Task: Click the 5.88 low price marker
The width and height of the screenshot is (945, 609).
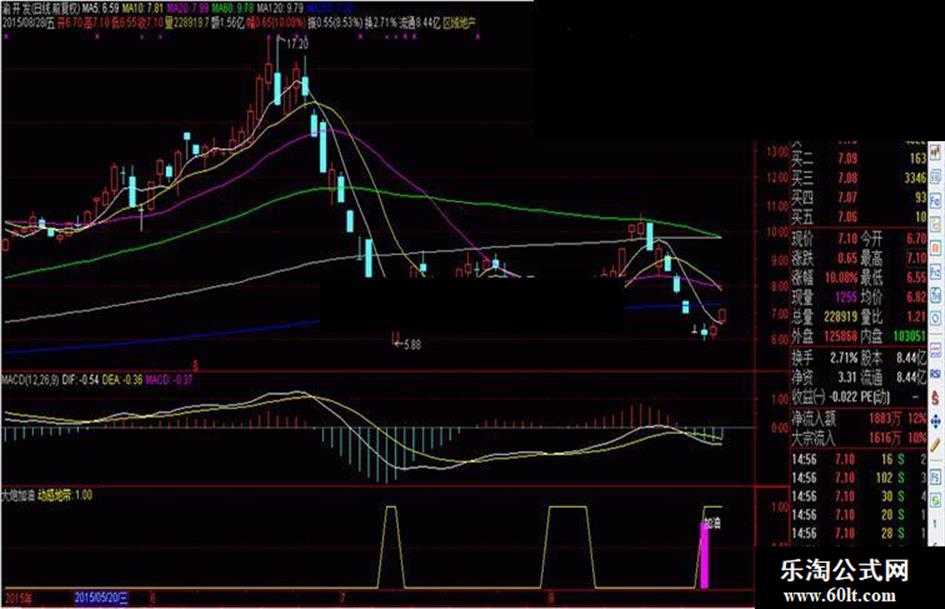Action: click(x=412, y=345)
